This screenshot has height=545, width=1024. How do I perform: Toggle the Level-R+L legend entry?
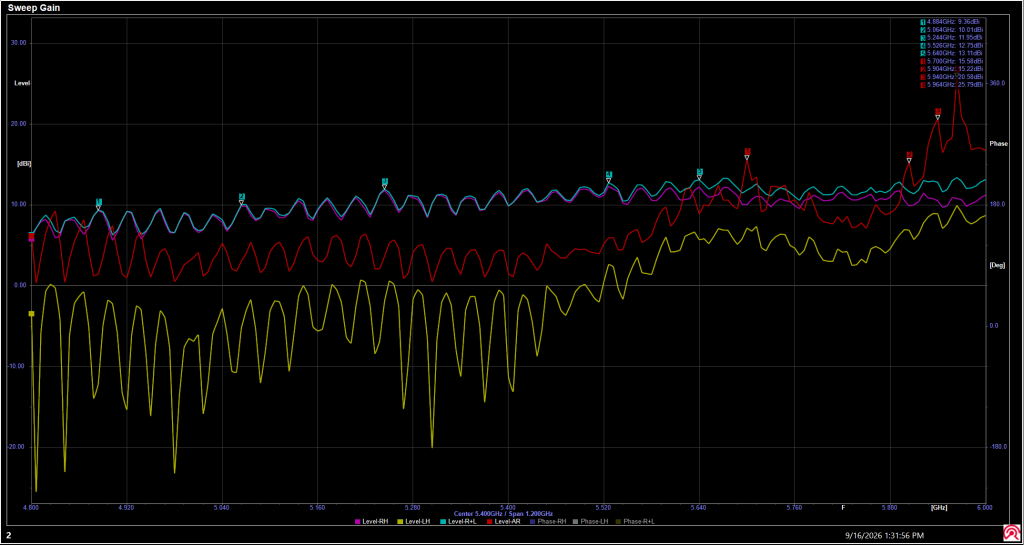pos(460,522)
